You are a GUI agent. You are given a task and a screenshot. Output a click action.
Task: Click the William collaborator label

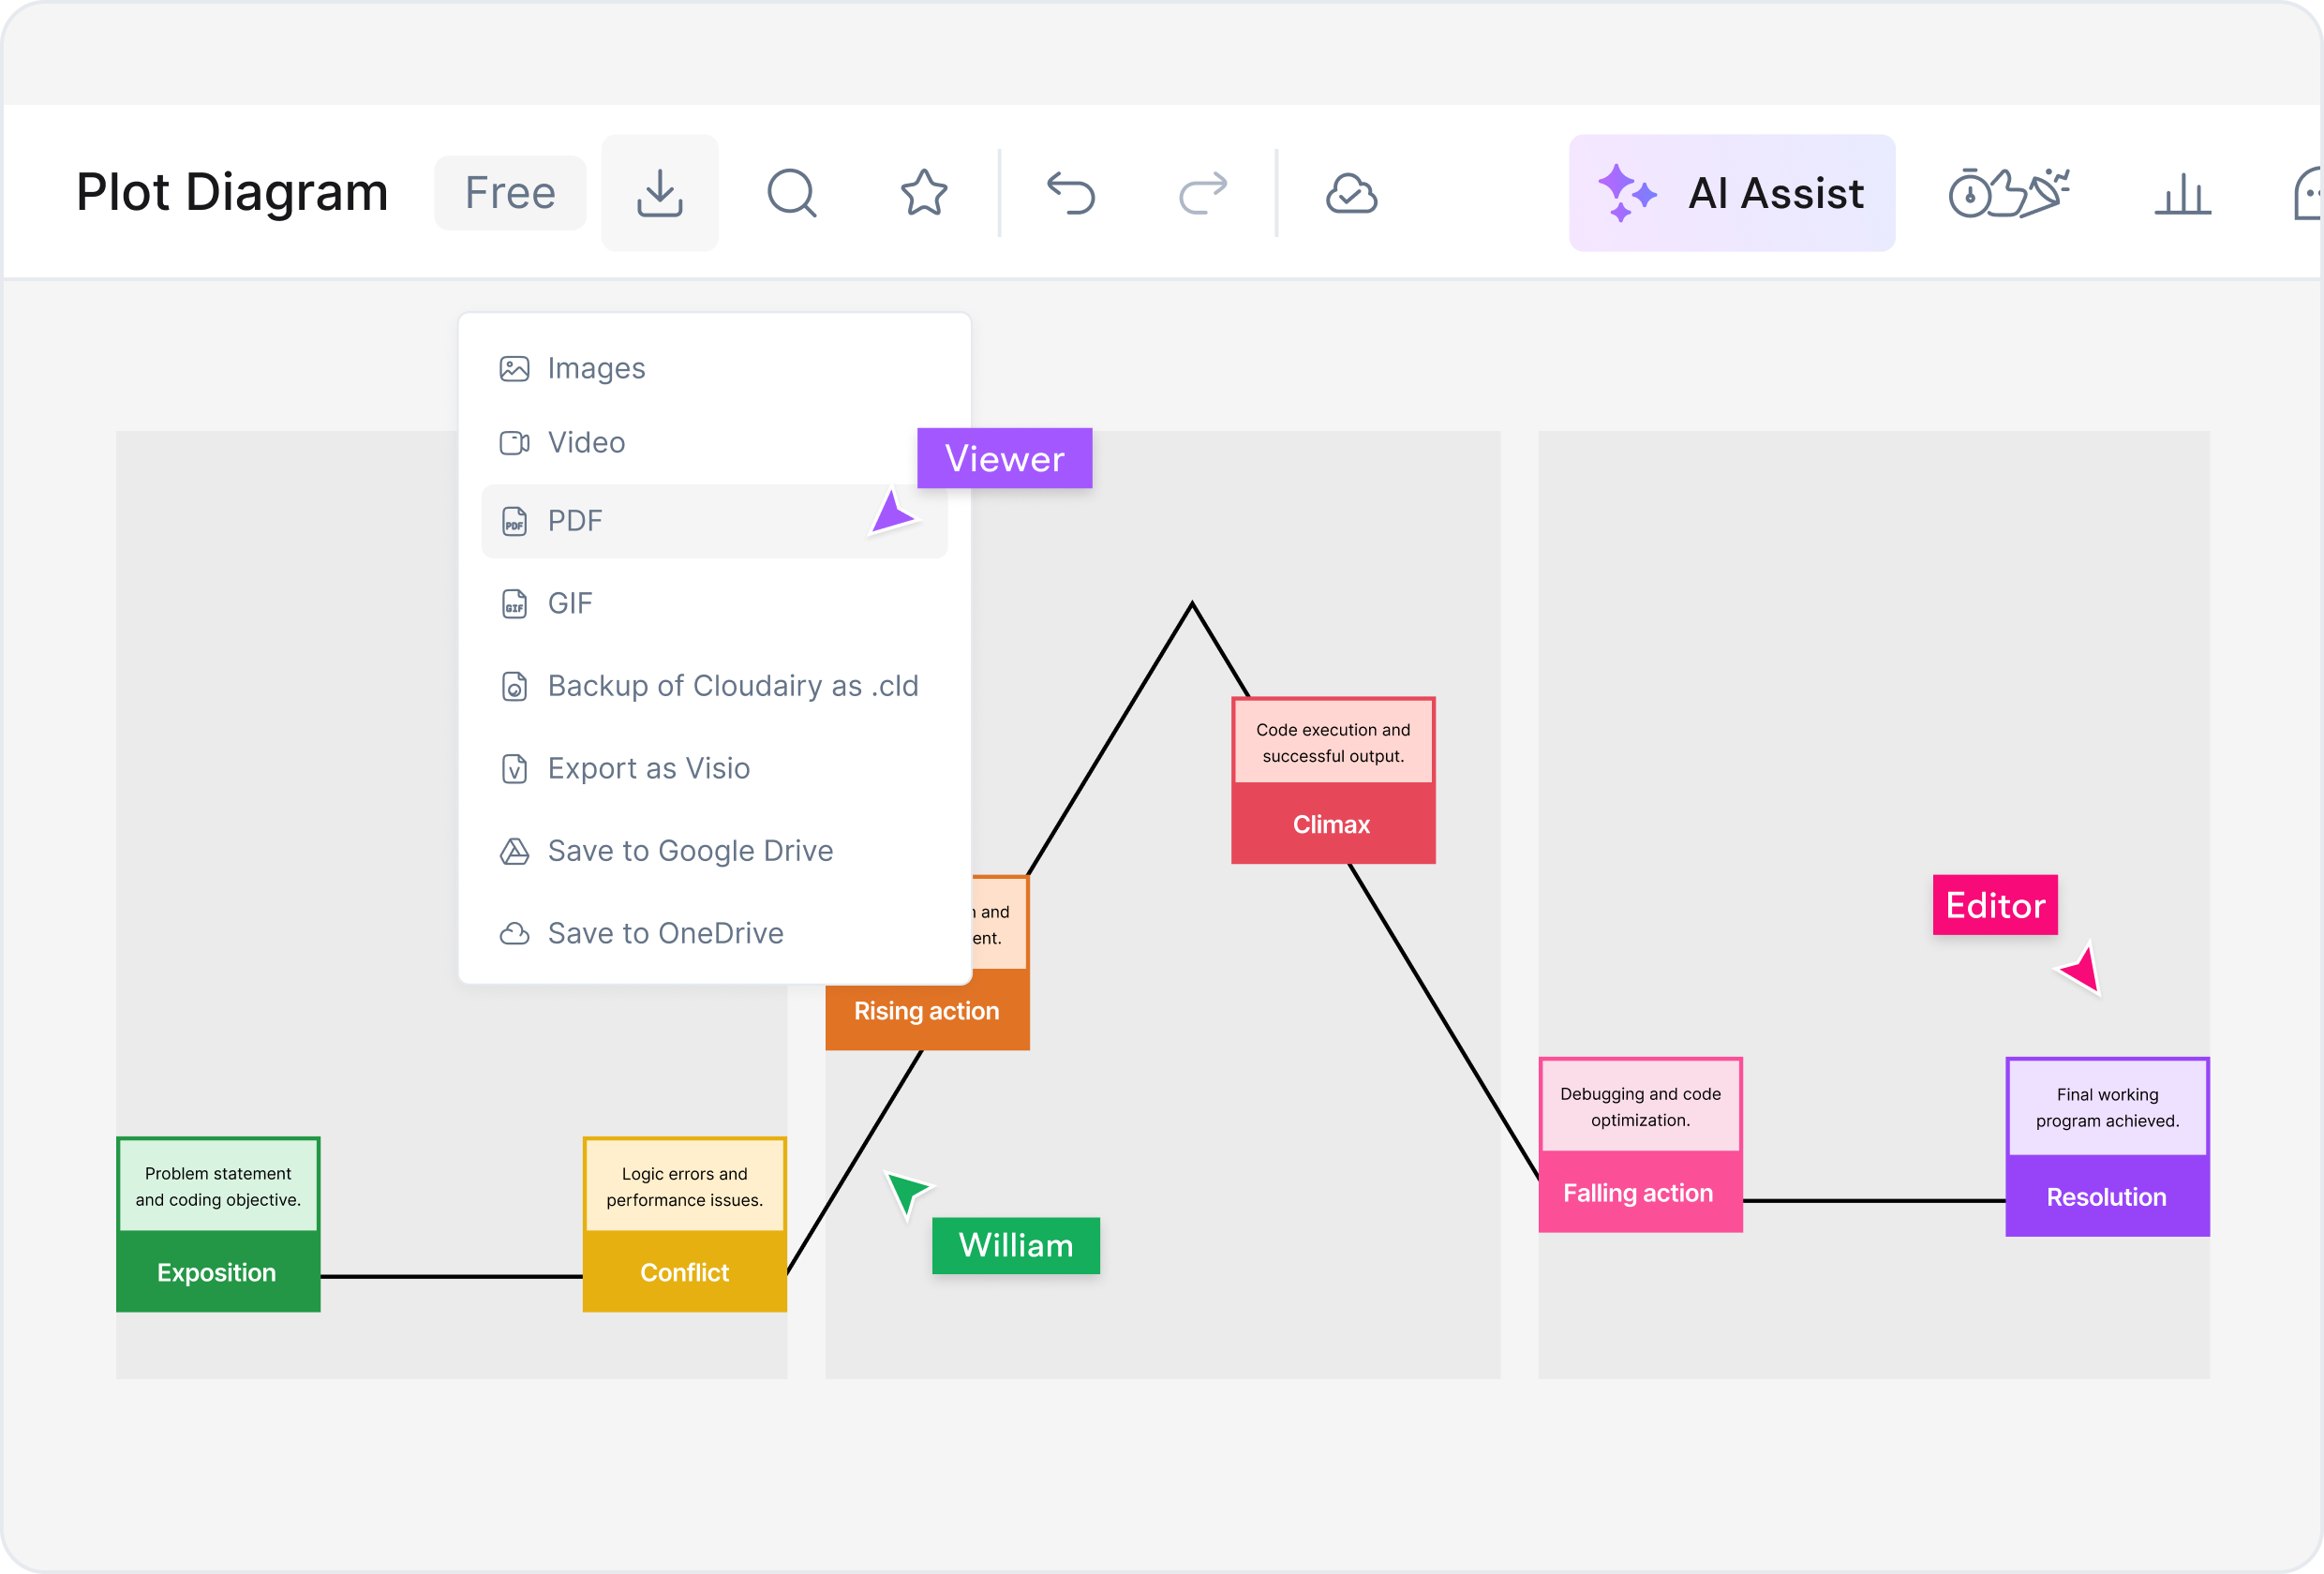point(1015,1245)
